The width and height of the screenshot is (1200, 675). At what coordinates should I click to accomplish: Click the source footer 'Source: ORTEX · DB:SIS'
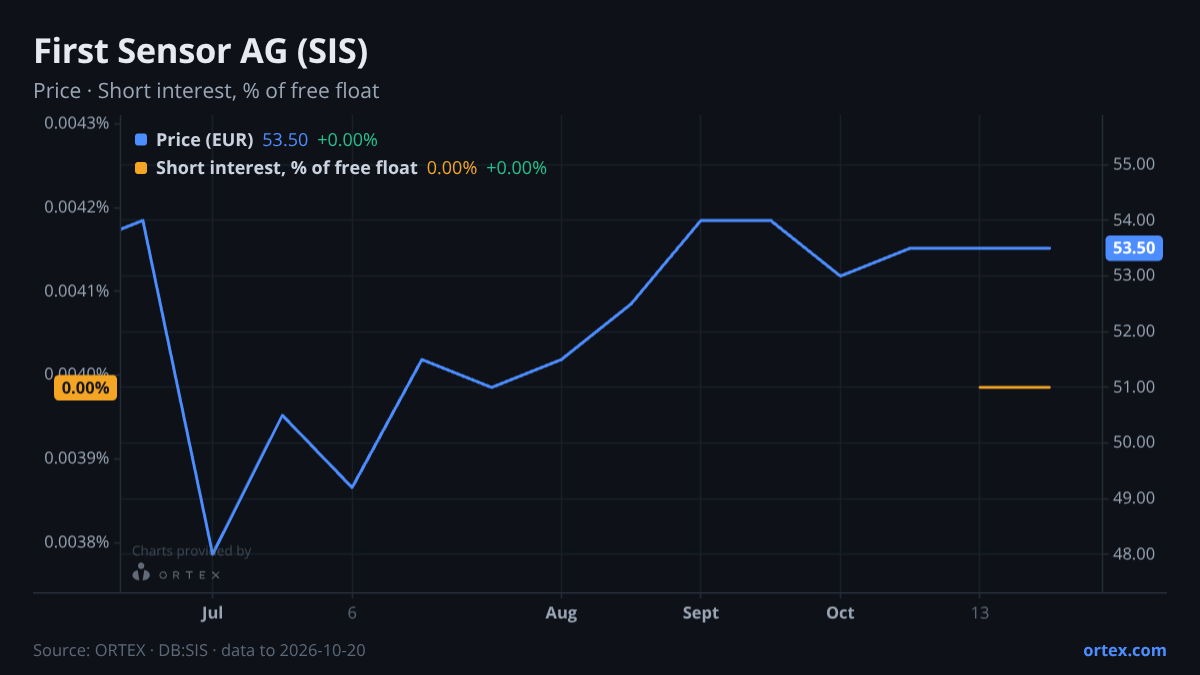pyautogui.click(x=199, y=650)
